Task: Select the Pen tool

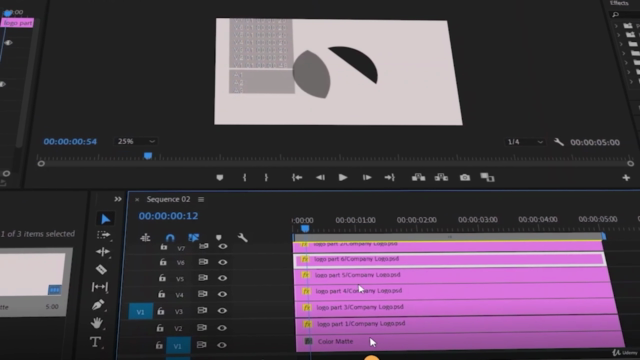Action: pyautogui.click(x=98, y=304)
